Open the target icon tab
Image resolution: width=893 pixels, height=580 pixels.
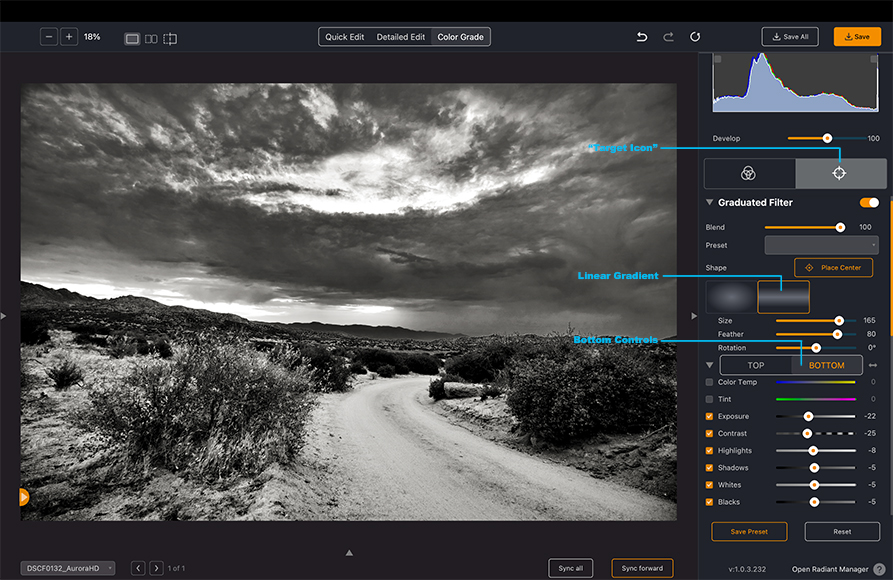(x=839, y=173)
